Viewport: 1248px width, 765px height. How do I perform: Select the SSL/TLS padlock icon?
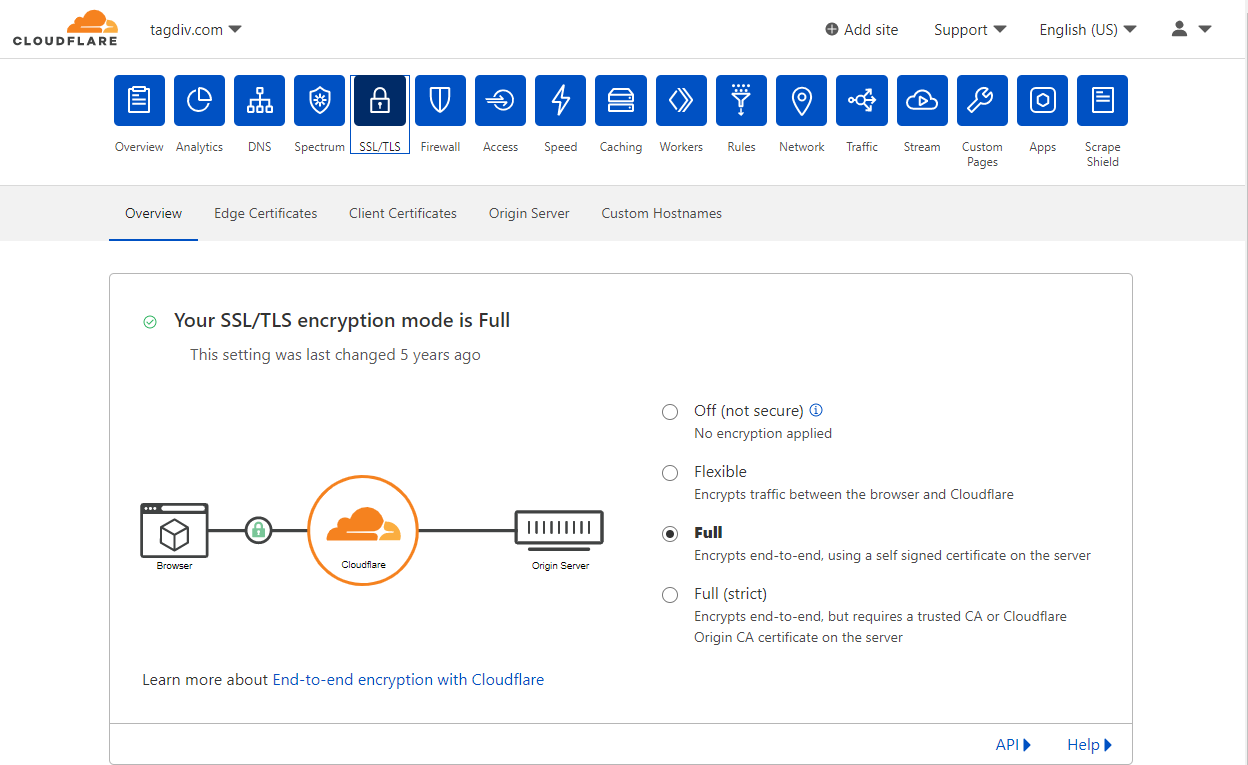[380, 100]
